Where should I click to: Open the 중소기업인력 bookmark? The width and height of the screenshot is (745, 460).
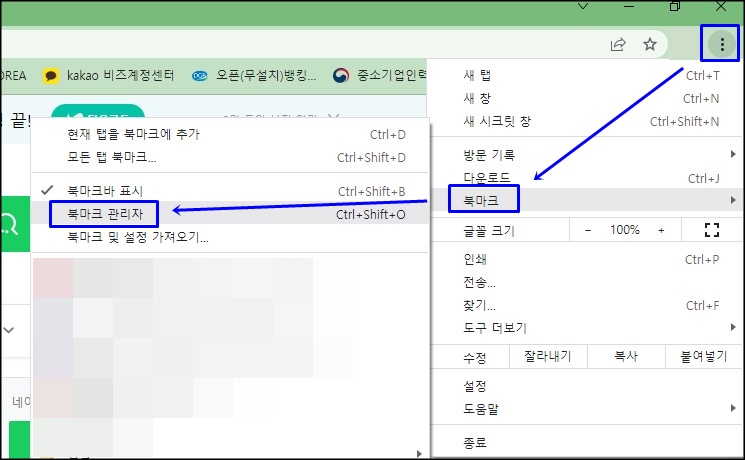pyautogui.click(x=379, y=76)
